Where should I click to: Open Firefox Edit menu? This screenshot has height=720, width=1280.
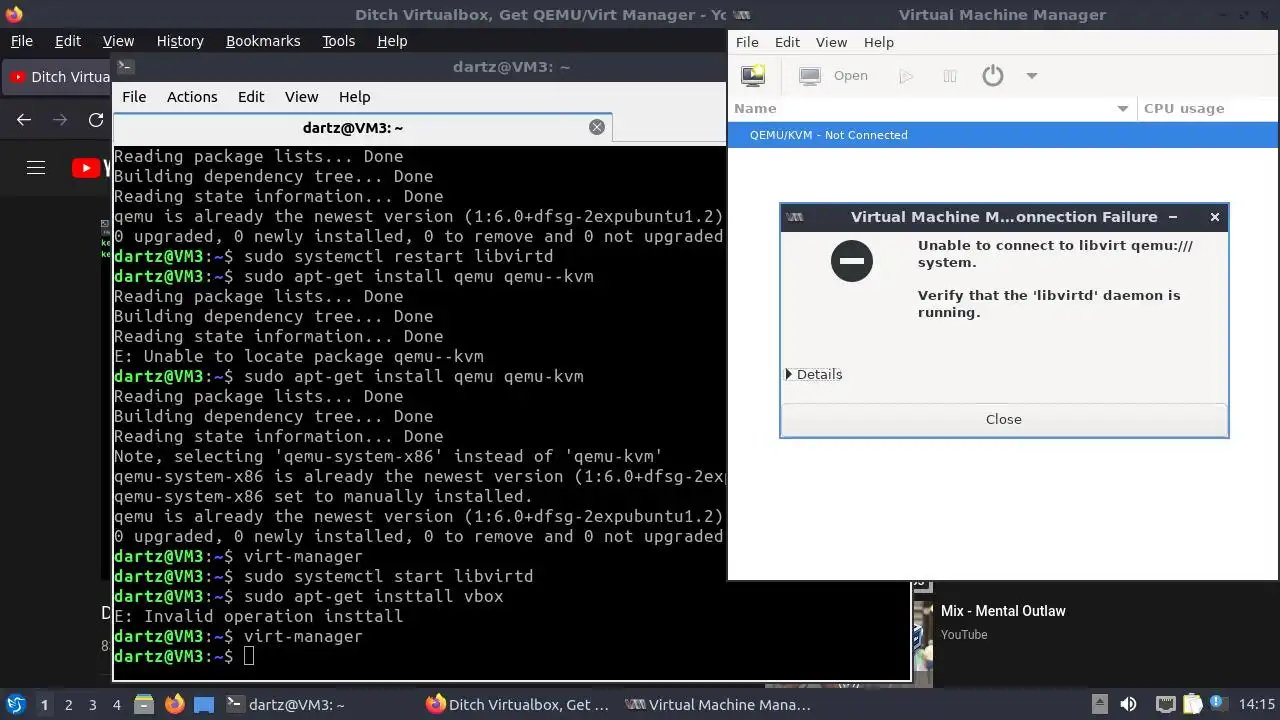(x=68, y=41)
